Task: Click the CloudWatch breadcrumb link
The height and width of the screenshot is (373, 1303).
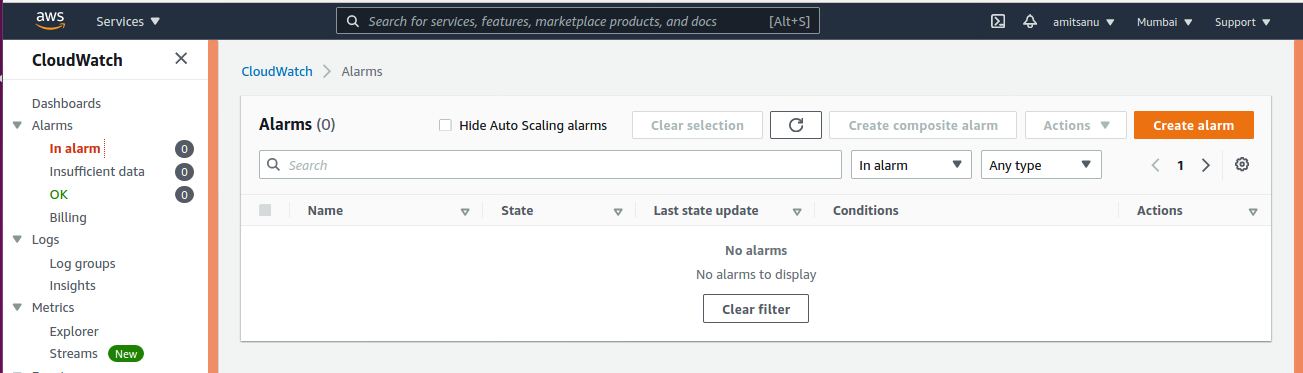Action: click(x=277, y=71)
